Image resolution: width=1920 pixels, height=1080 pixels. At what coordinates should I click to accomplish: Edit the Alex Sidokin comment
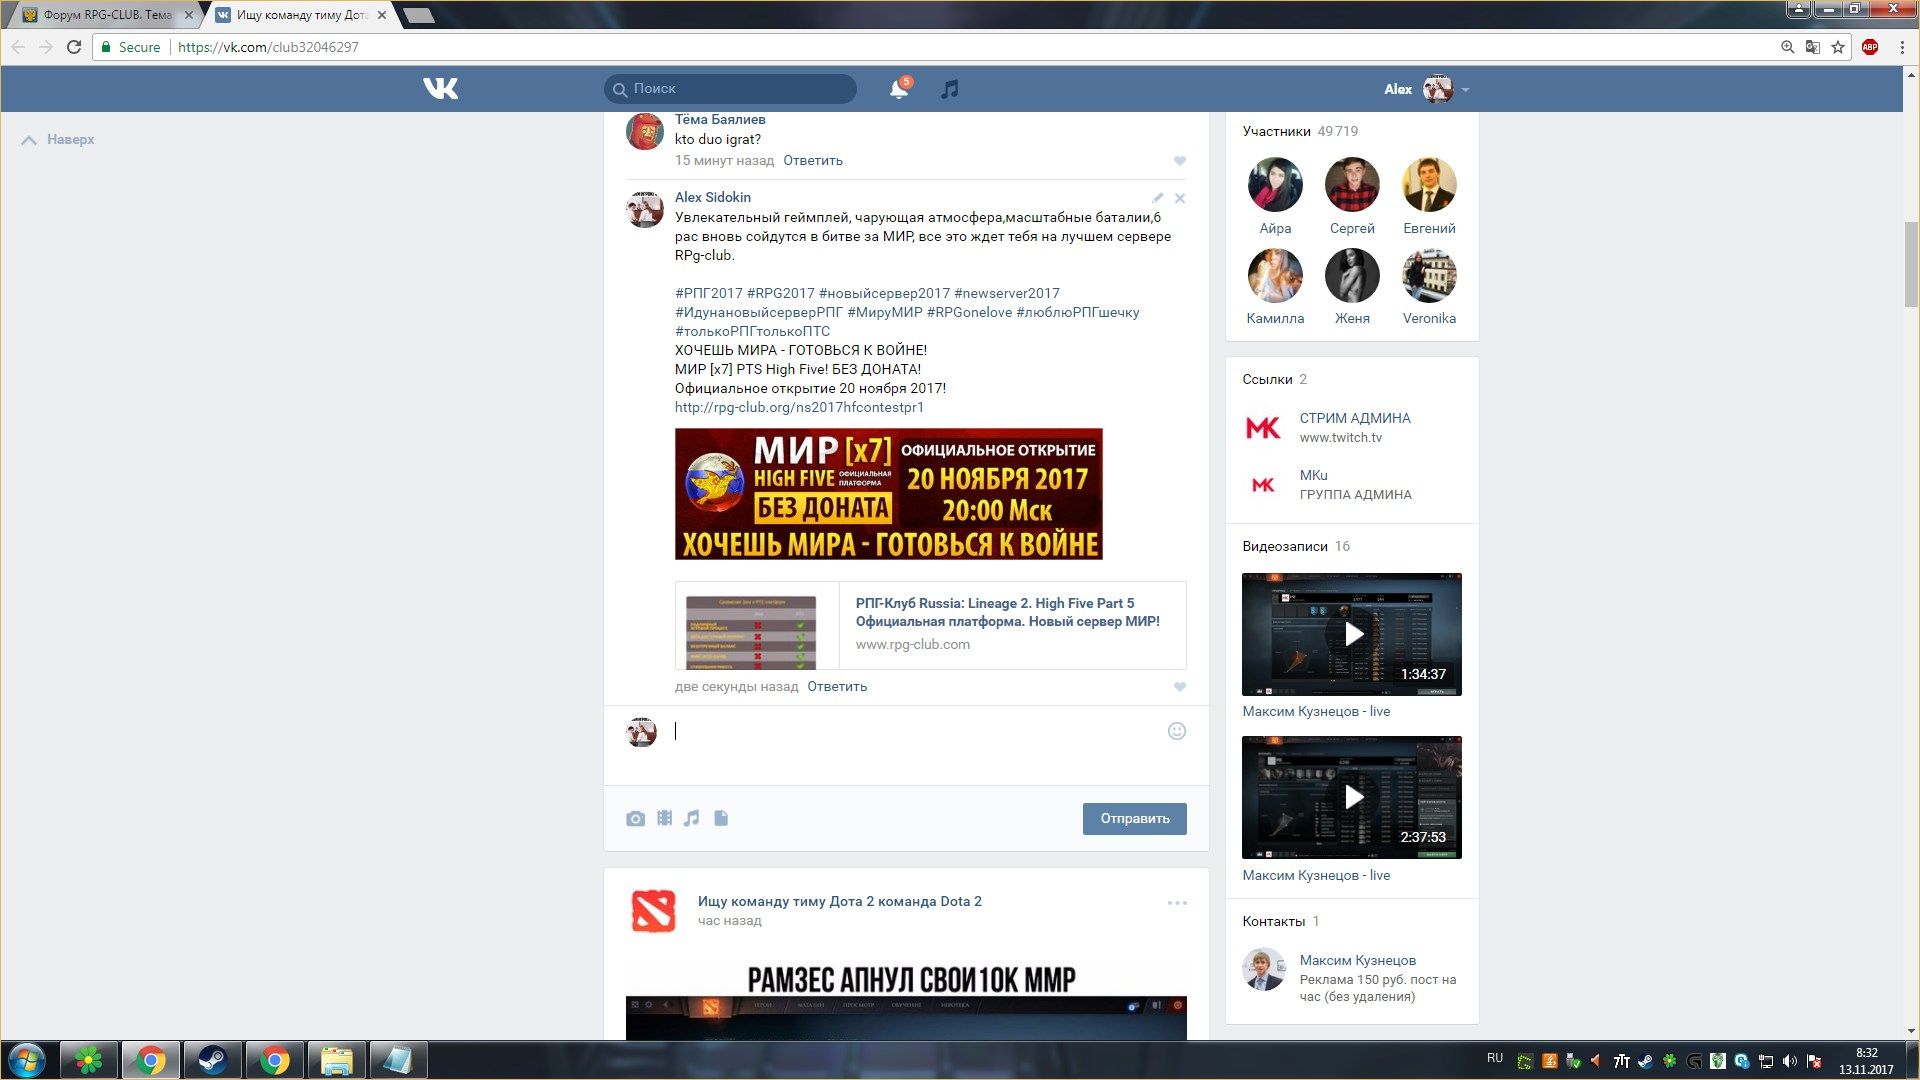point(1157,198)
